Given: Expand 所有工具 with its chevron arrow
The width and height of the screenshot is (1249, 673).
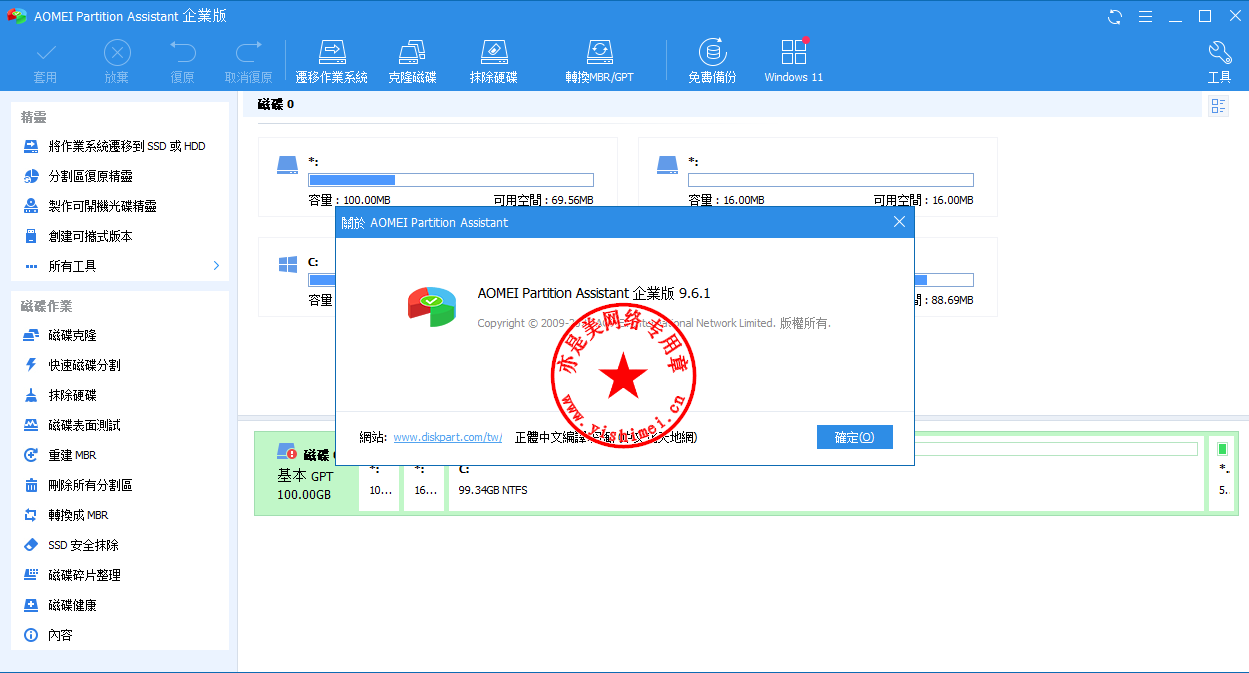Looking at the screenshot, I should click(x=216, y=266).
